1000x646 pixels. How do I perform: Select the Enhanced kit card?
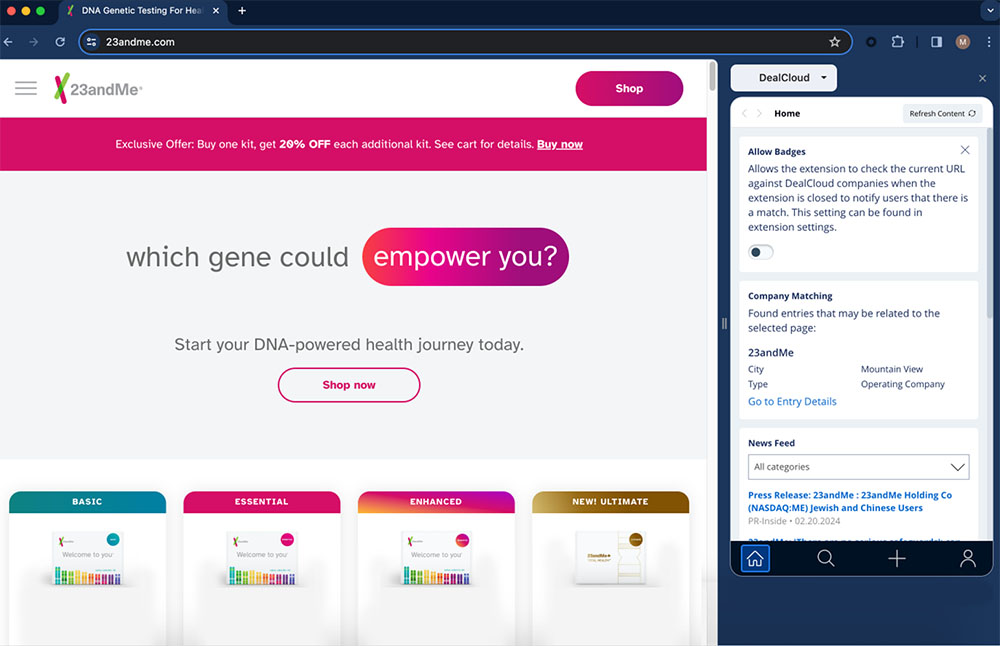[436, 568]
